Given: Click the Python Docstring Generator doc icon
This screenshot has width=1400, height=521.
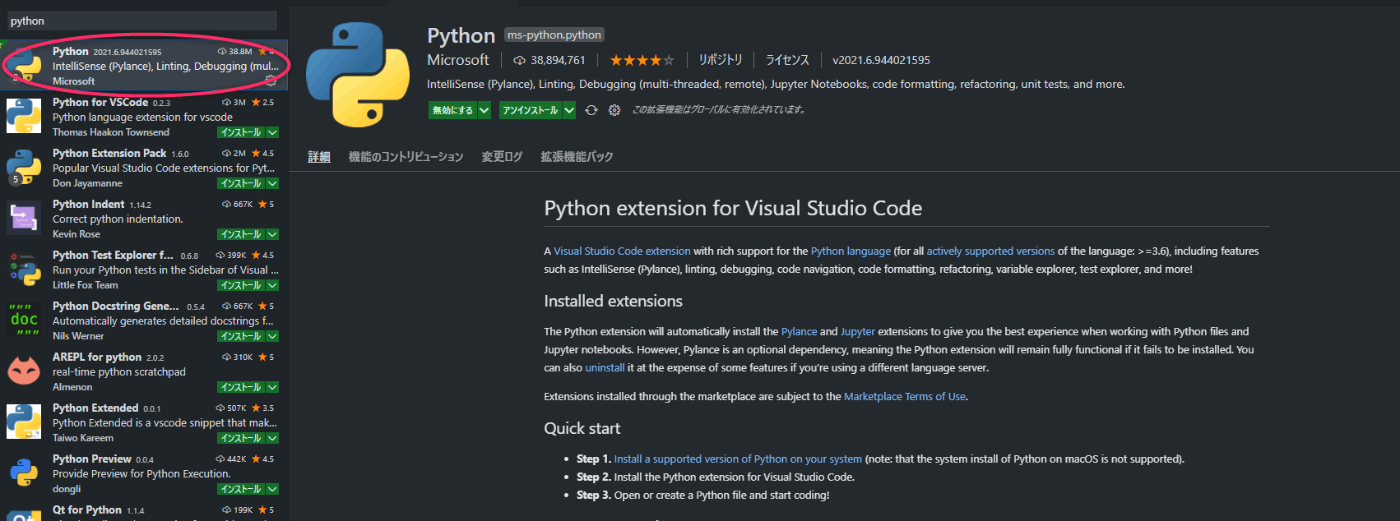Looking at the screenshot, I should (x=24, y=320).
